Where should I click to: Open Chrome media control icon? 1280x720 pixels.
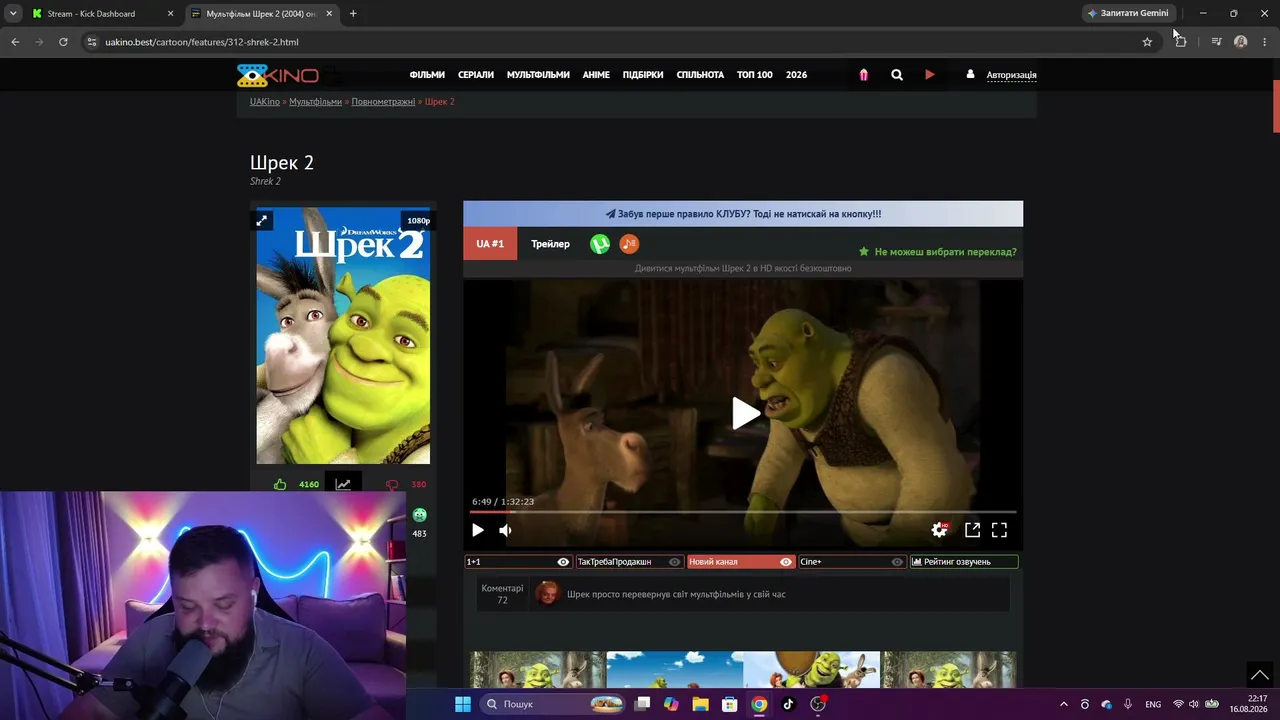(x=1216, y=42)
